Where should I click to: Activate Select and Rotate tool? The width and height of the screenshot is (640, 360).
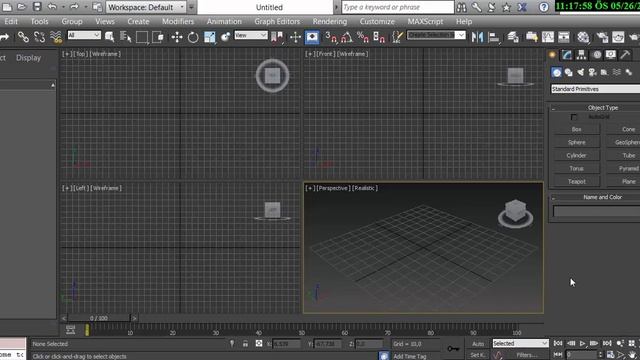[193, 37]
